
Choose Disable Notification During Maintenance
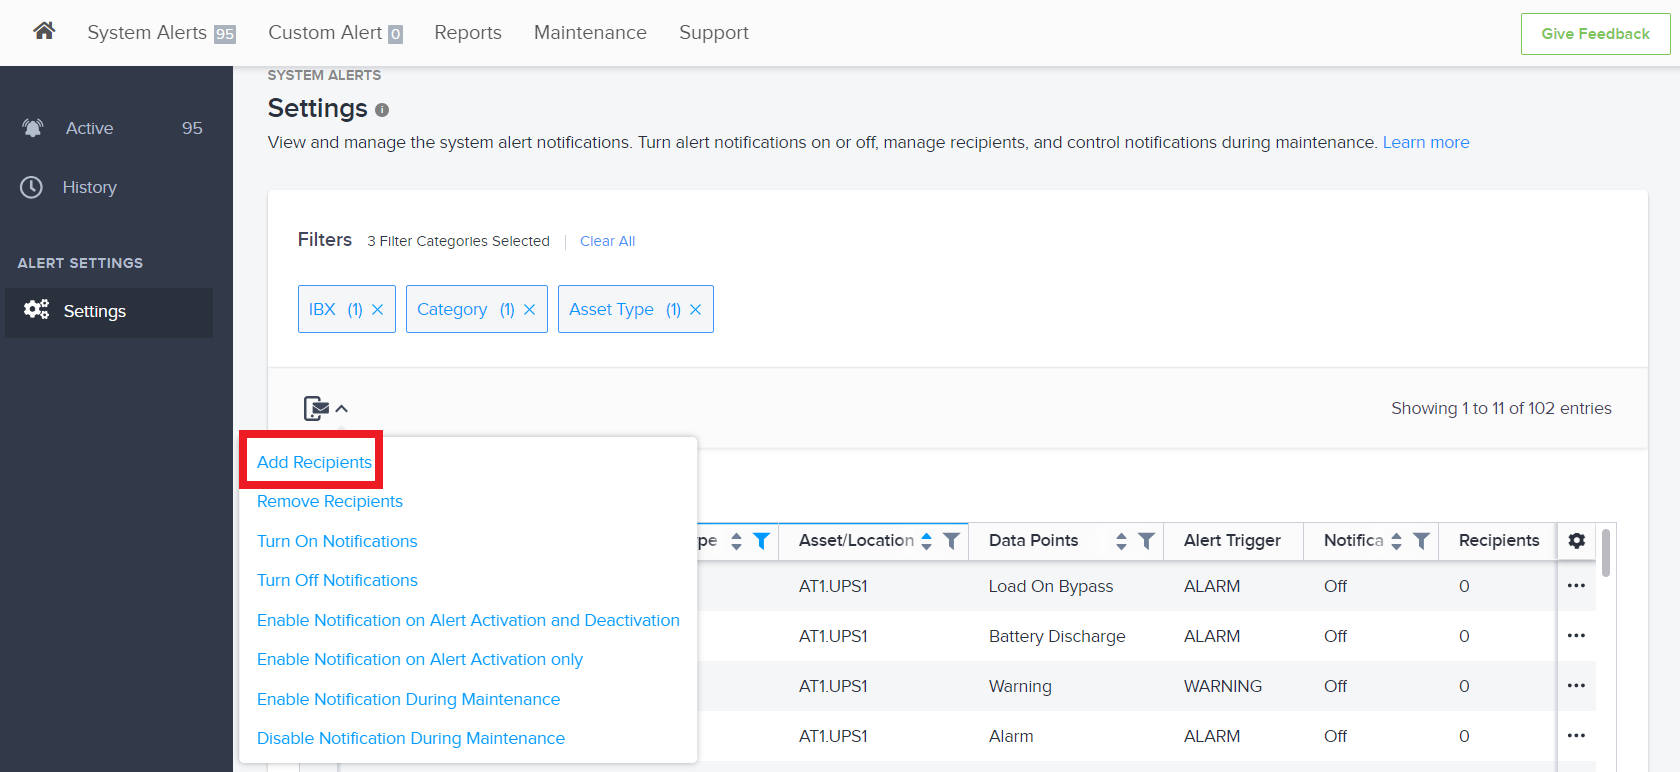(x=411, y=738)
